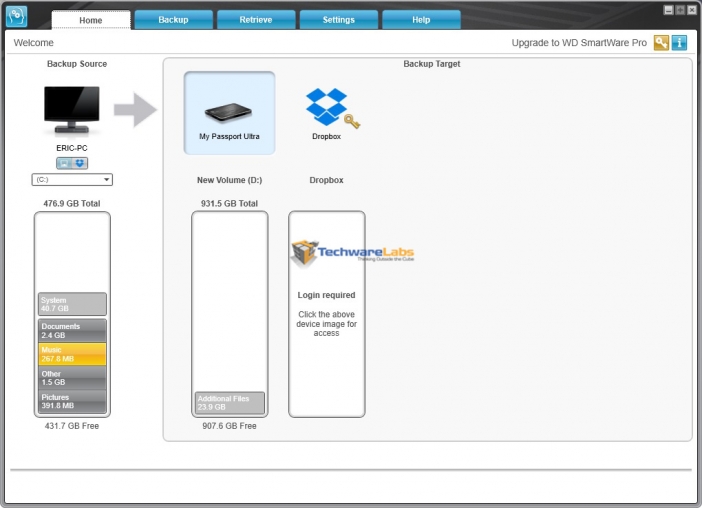Switch to the Backup tab
702x508 pixels.
173,20
